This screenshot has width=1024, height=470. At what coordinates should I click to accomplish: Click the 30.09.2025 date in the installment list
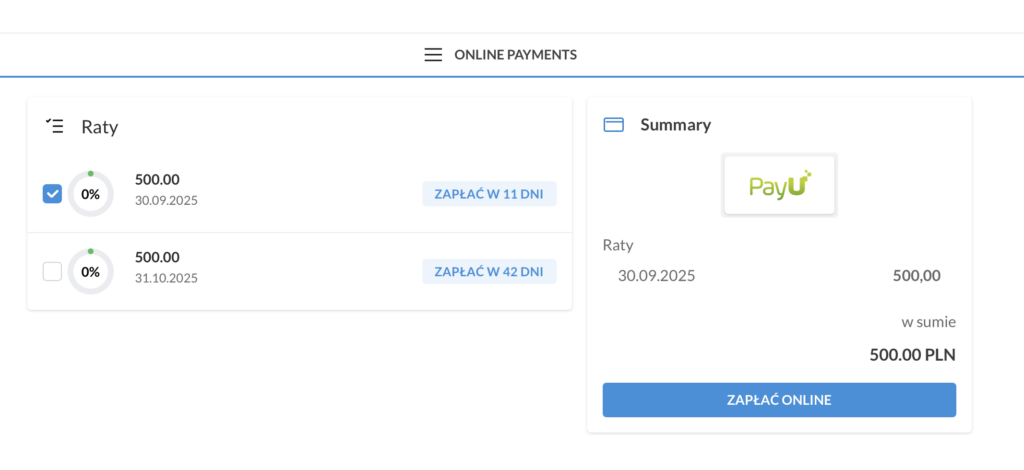click(x=167, y=200)
